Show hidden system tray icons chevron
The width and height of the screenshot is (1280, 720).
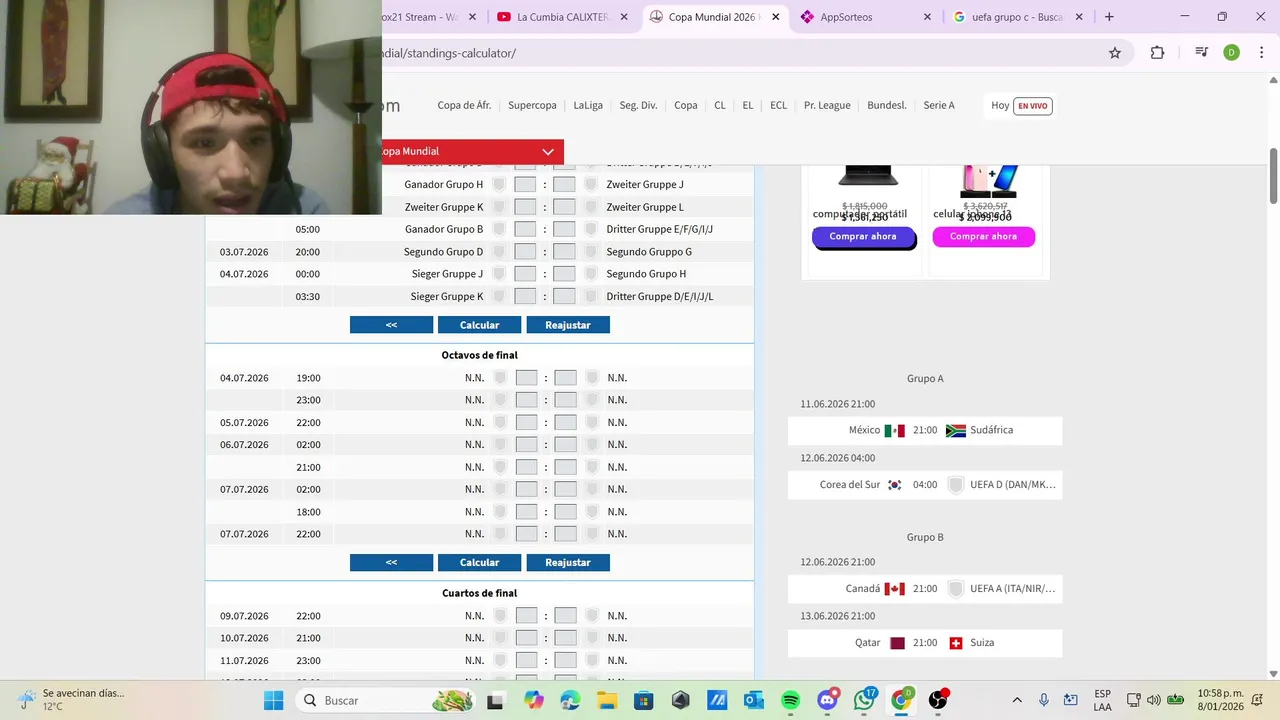pos(1017,700)
